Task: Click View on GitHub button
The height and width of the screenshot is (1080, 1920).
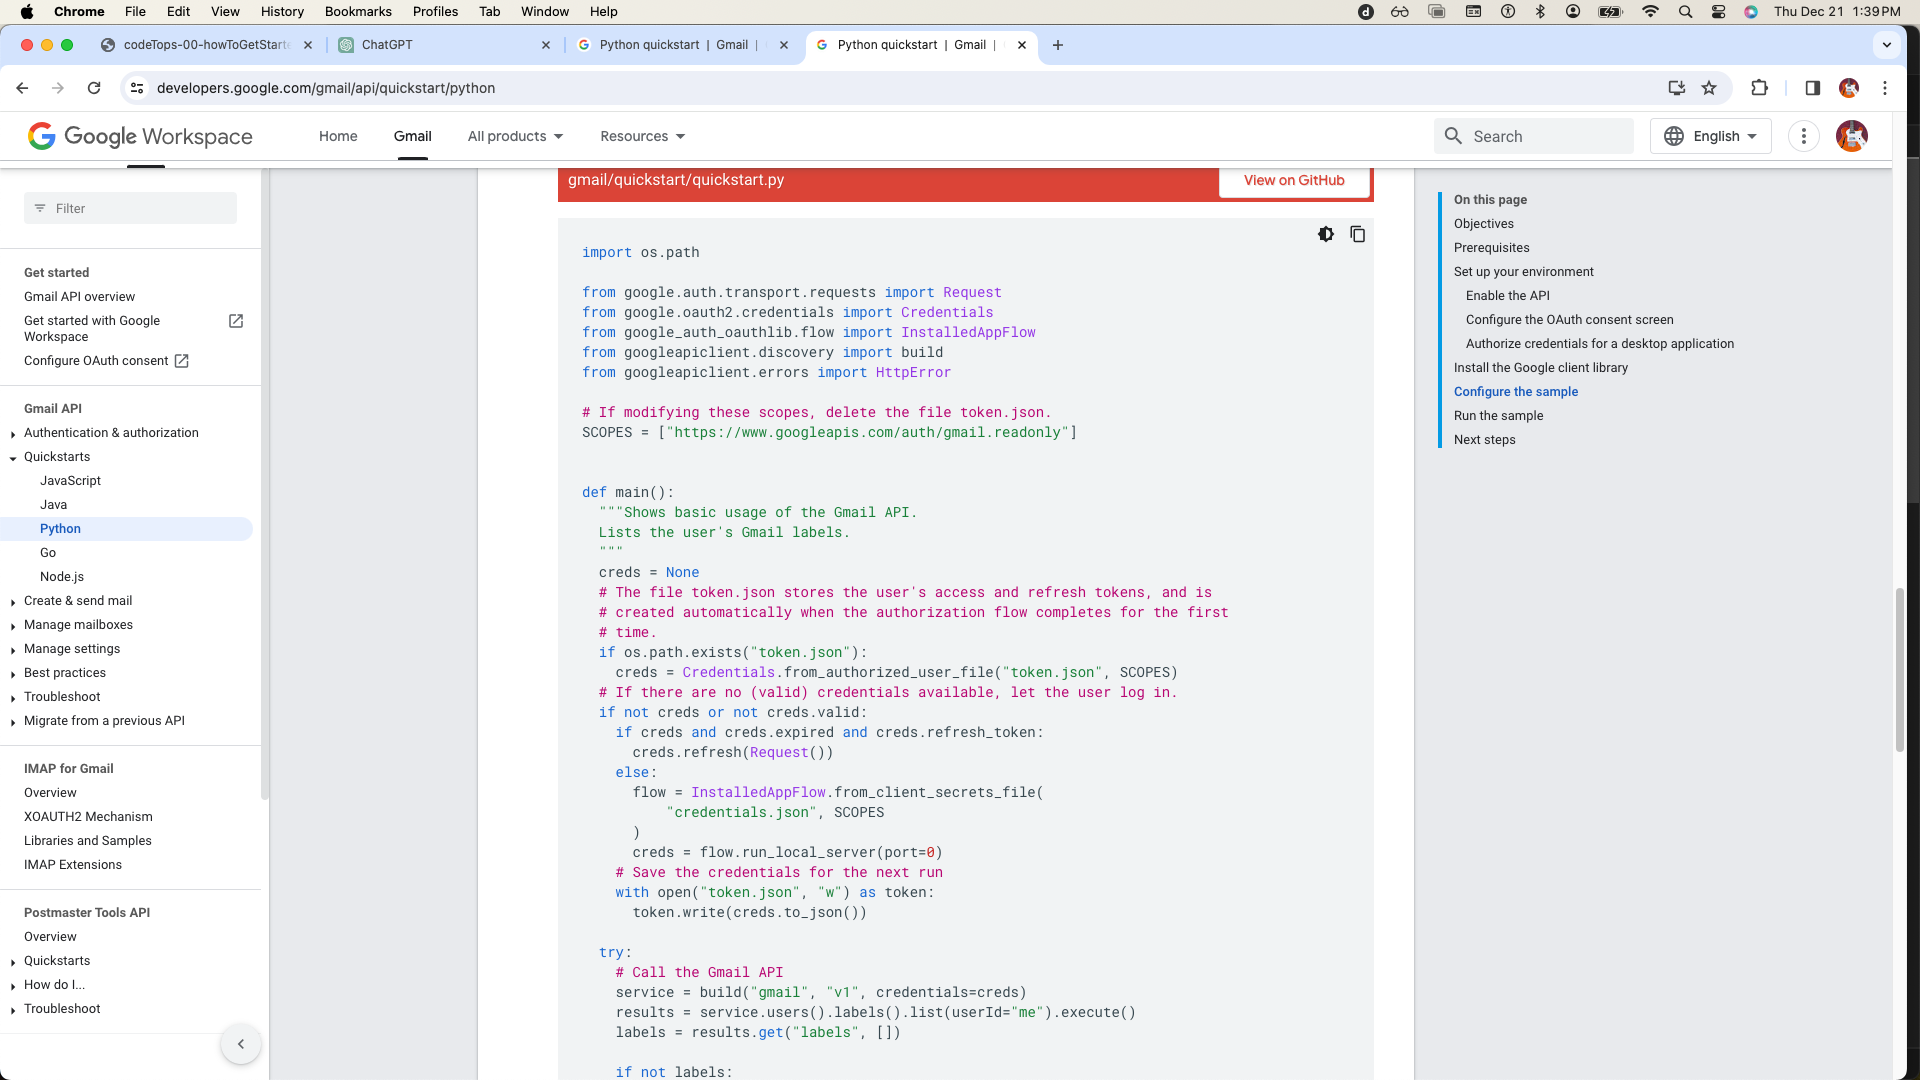Action: click(x=1294, y=181)
